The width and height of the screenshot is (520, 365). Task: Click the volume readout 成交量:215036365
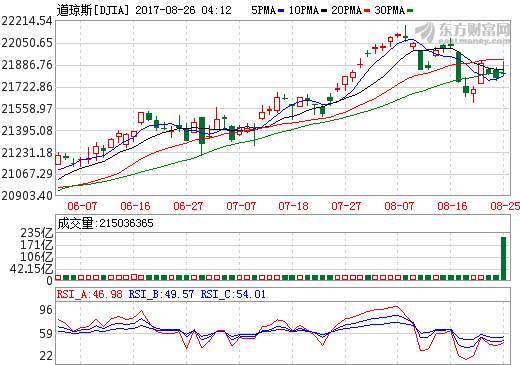tap(105, 223)
